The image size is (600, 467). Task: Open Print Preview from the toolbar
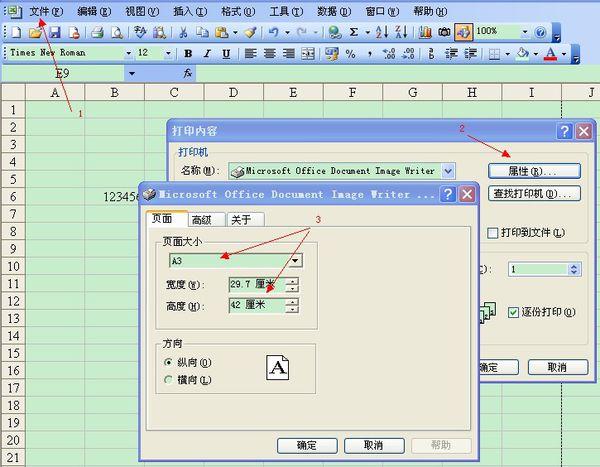[x=117, y=33]
